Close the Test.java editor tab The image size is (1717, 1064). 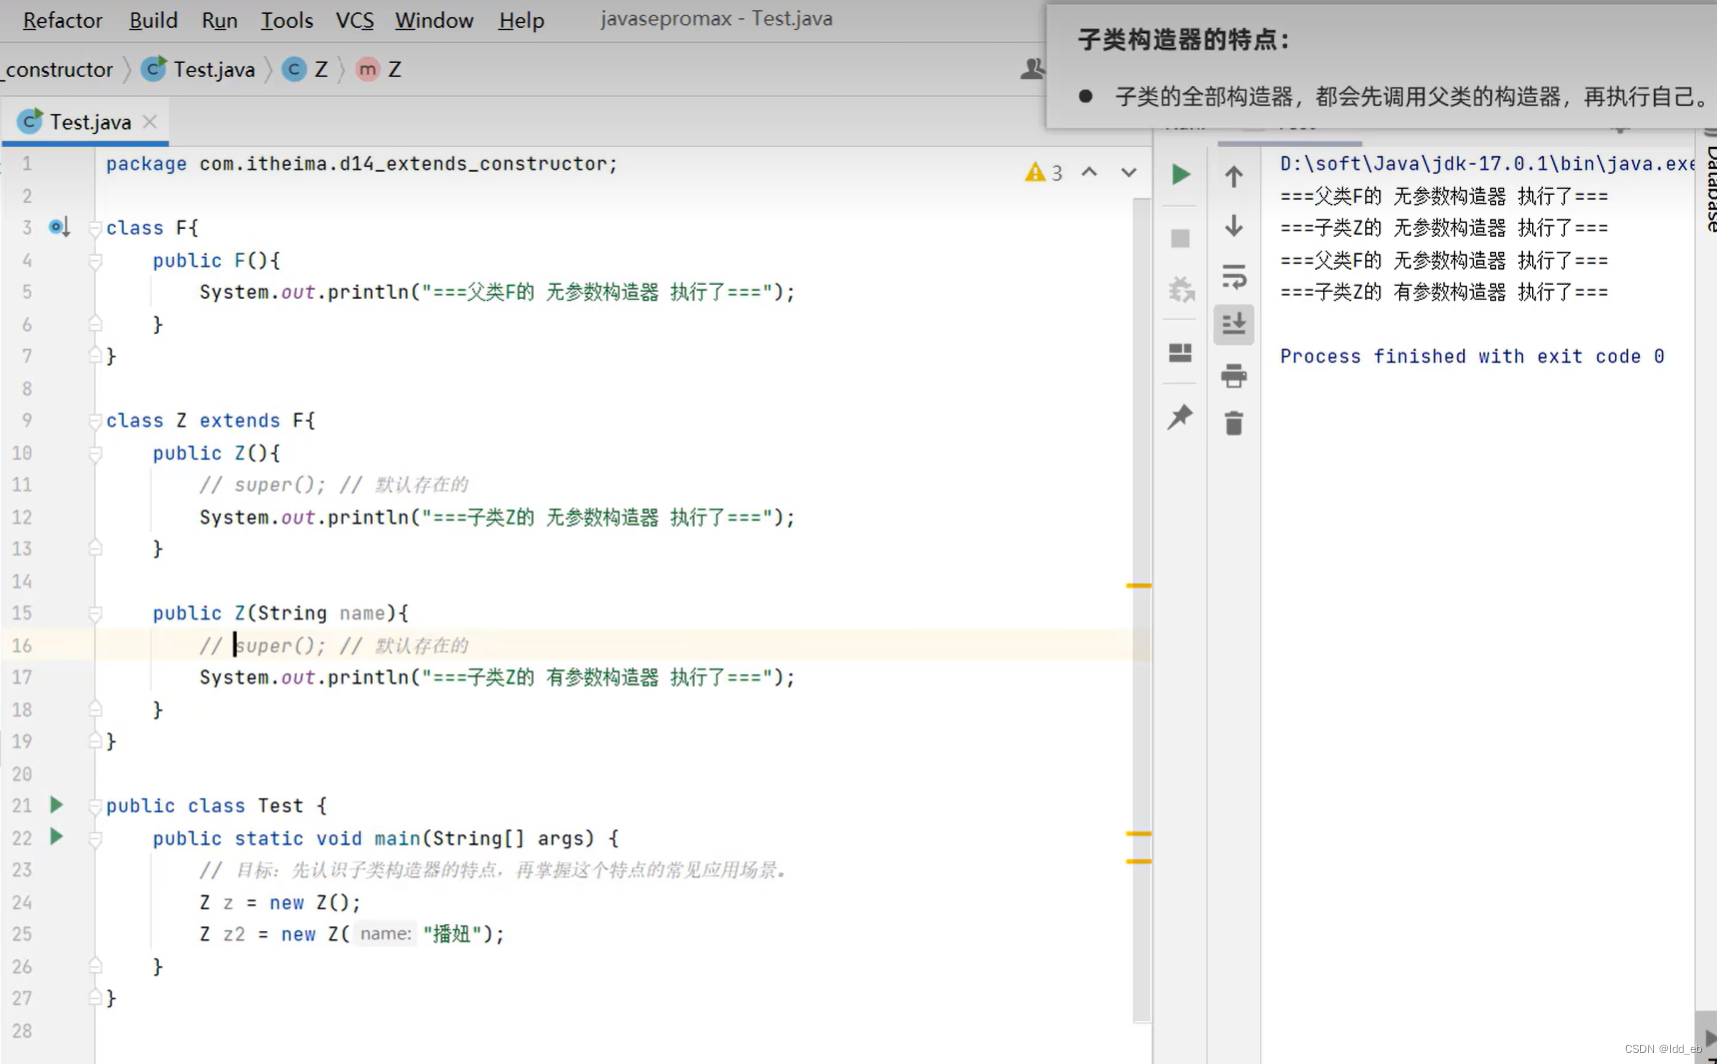point(150,122)
